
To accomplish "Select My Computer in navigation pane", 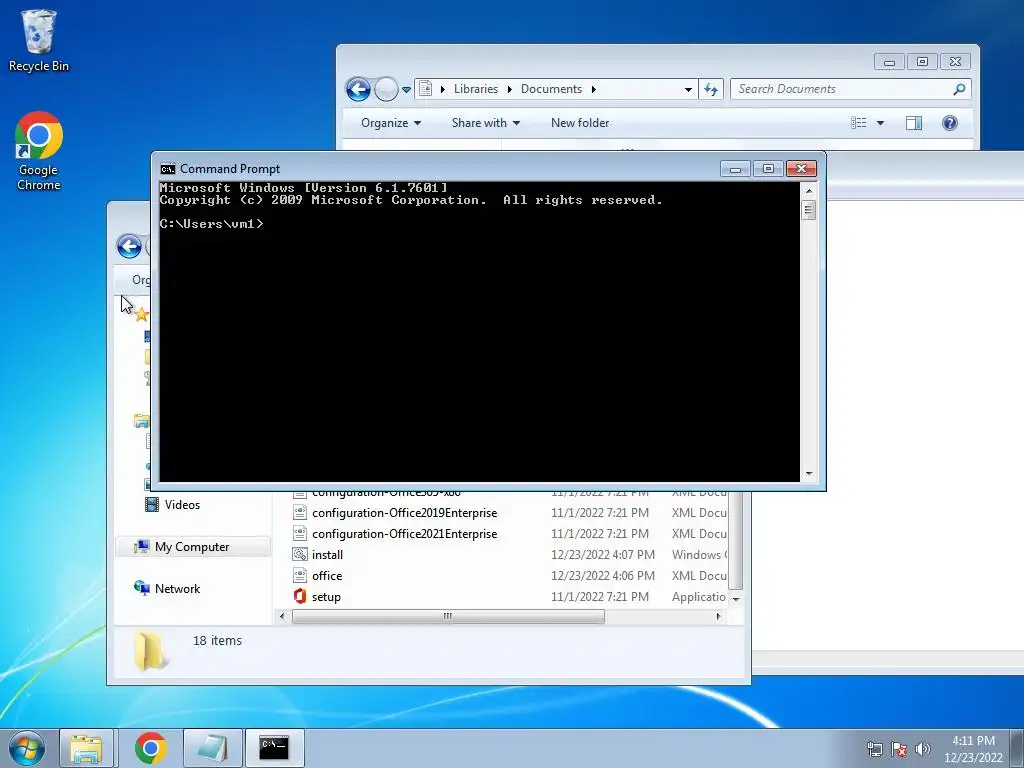I will (192, 547).
